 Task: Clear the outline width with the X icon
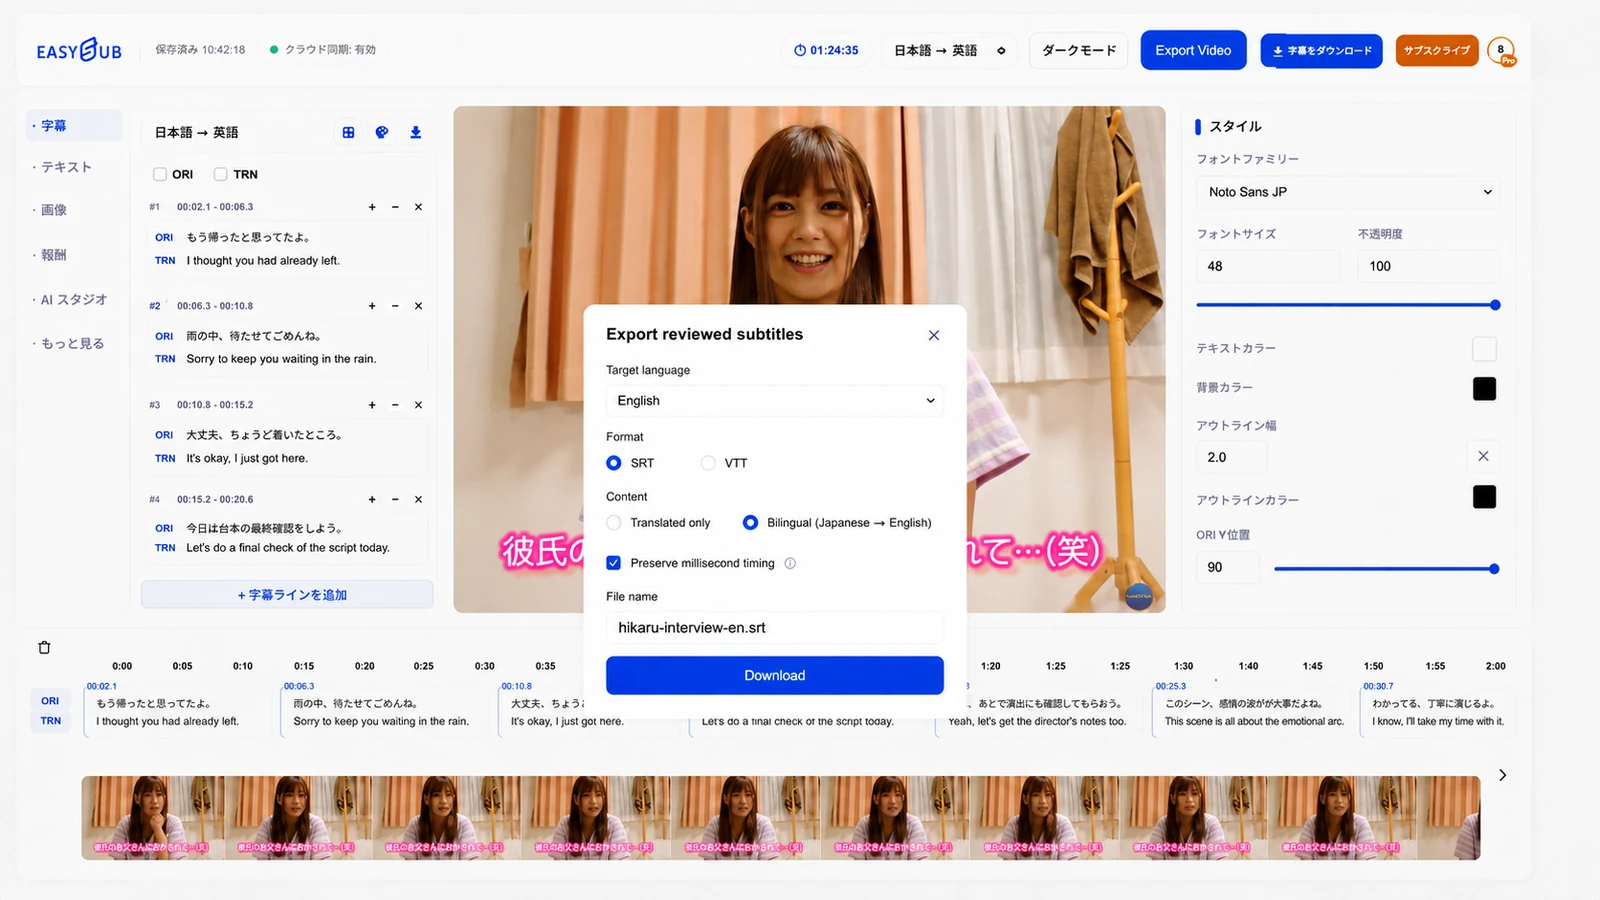pos(1483,456)
